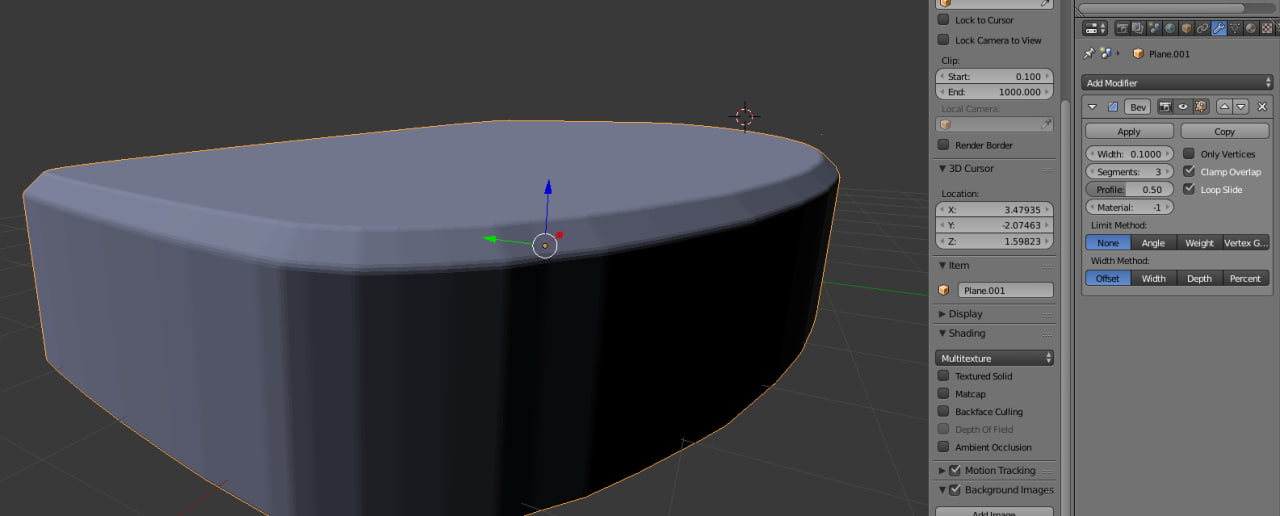Image resolution: width=1280 pixels, height=516 pixels.
Task: Click the blue Z axis manipulator arrow
Action: click(548, 187)
